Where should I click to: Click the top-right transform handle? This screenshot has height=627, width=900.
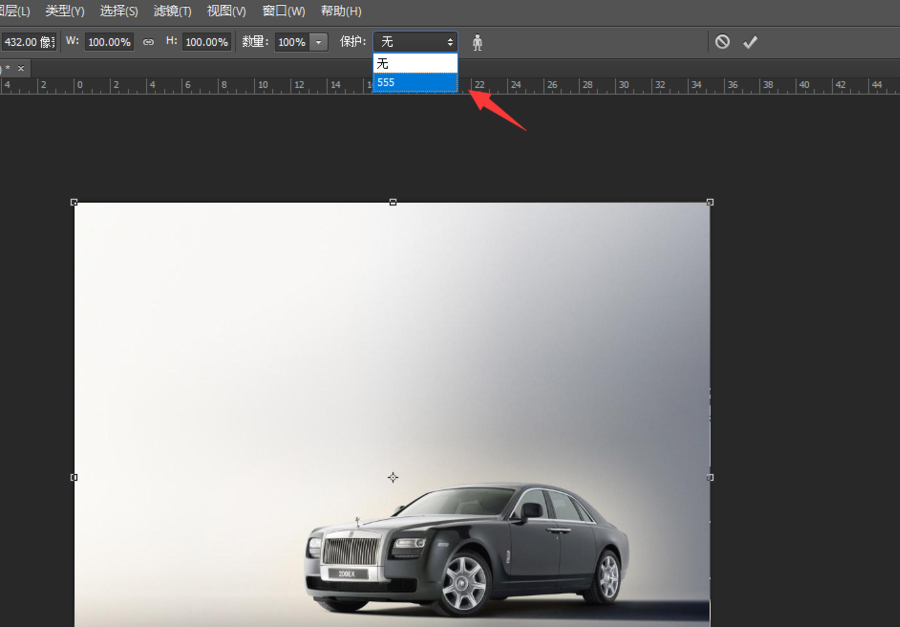coord(710,202)
